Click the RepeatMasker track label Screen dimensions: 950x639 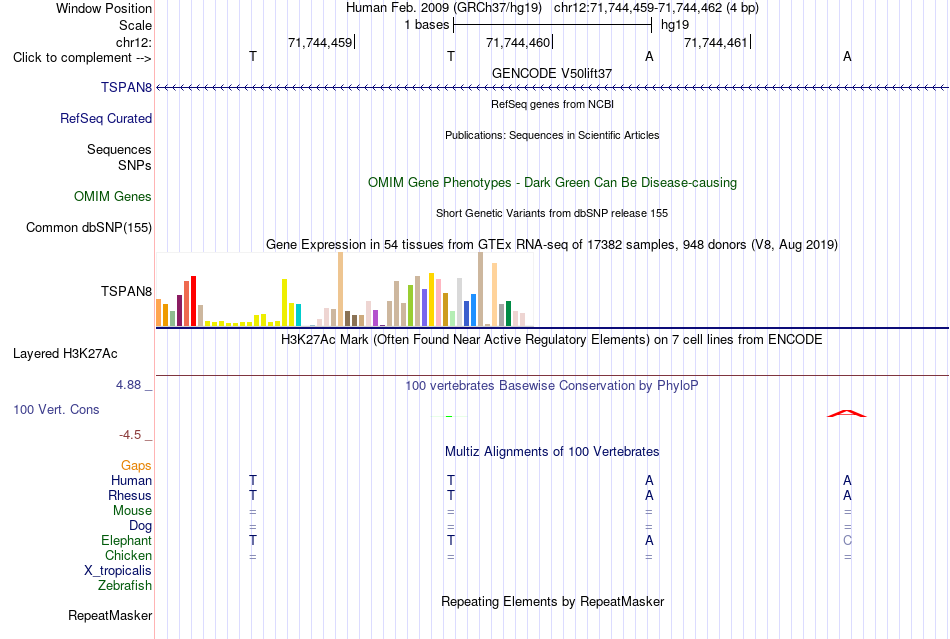[x=110, y=615]
